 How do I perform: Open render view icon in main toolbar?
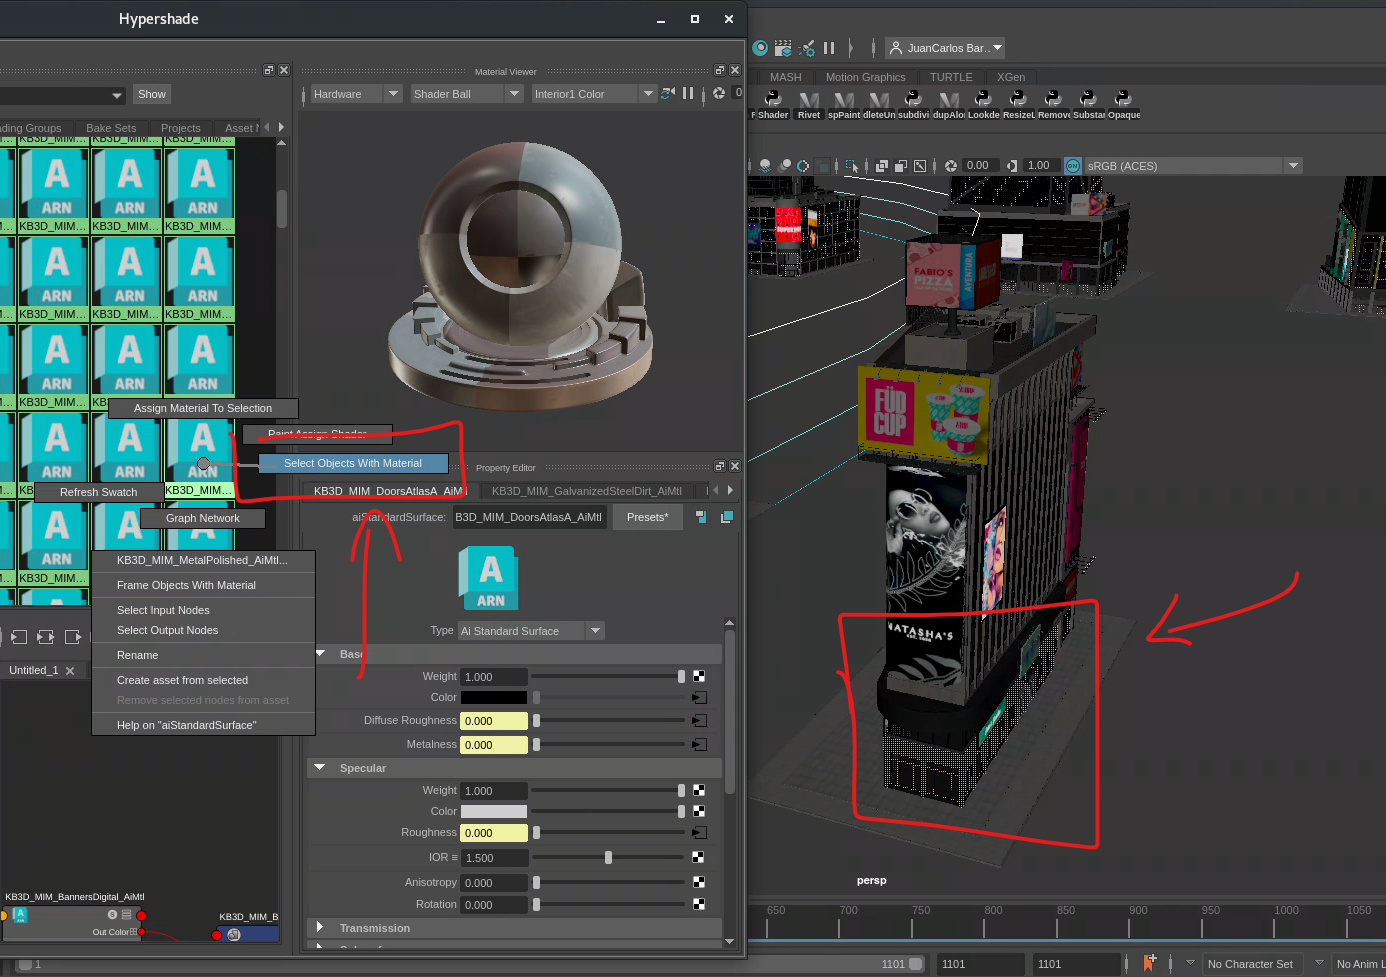coord(760,48)
